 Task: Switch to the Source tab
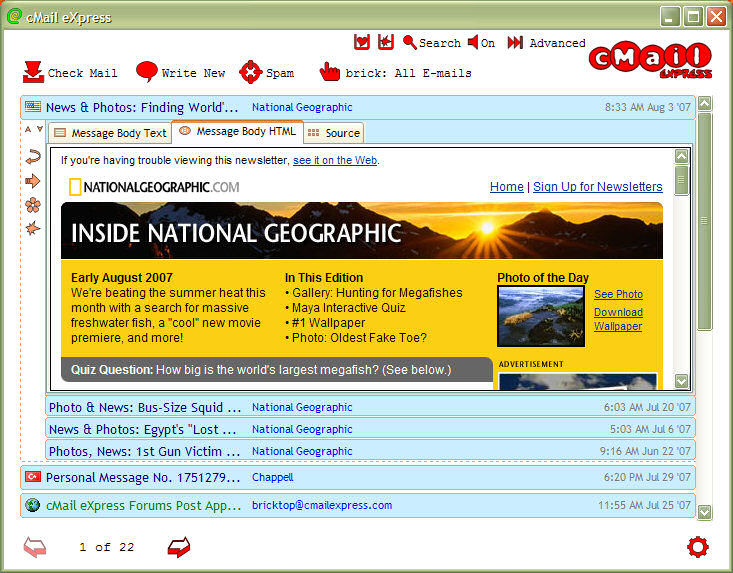point(334,133)
